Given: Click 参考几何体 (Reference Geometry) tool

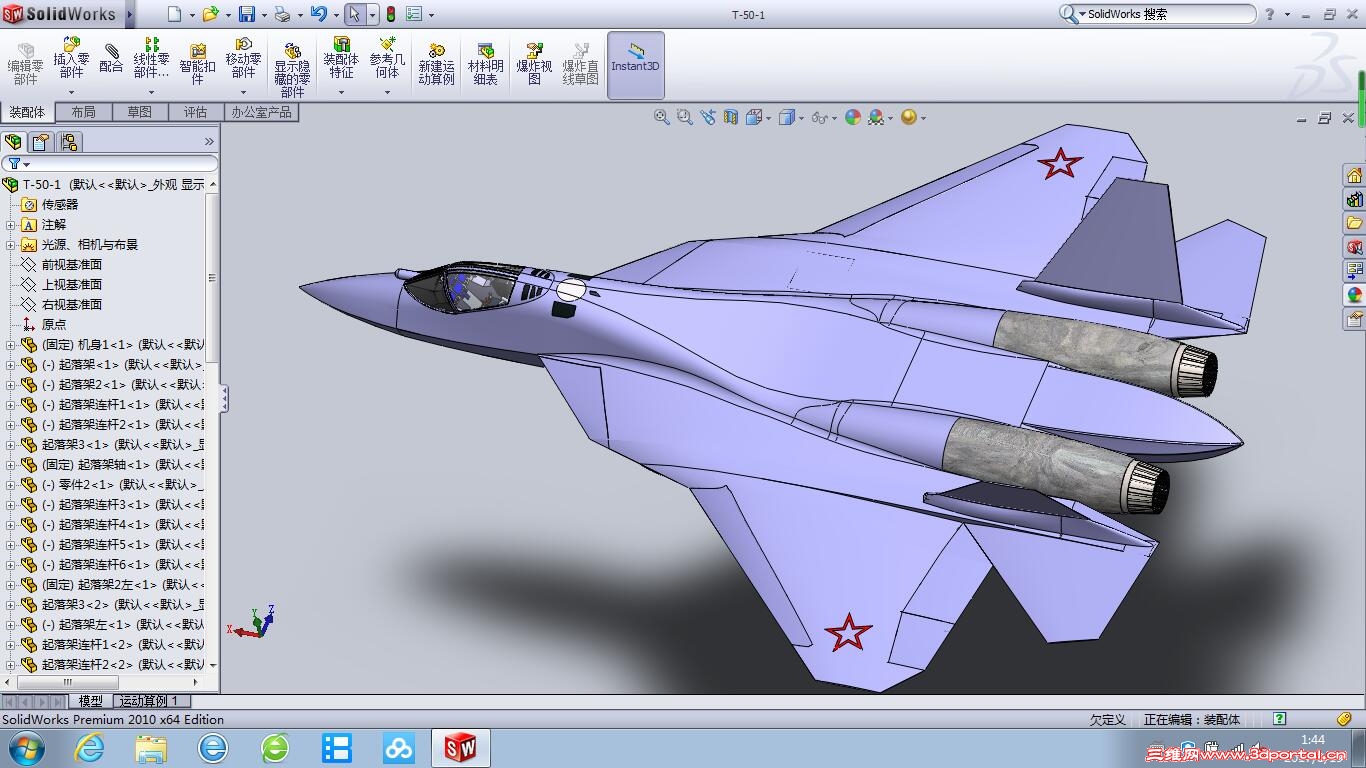Looking at the screenshot, I should point(387,59).
